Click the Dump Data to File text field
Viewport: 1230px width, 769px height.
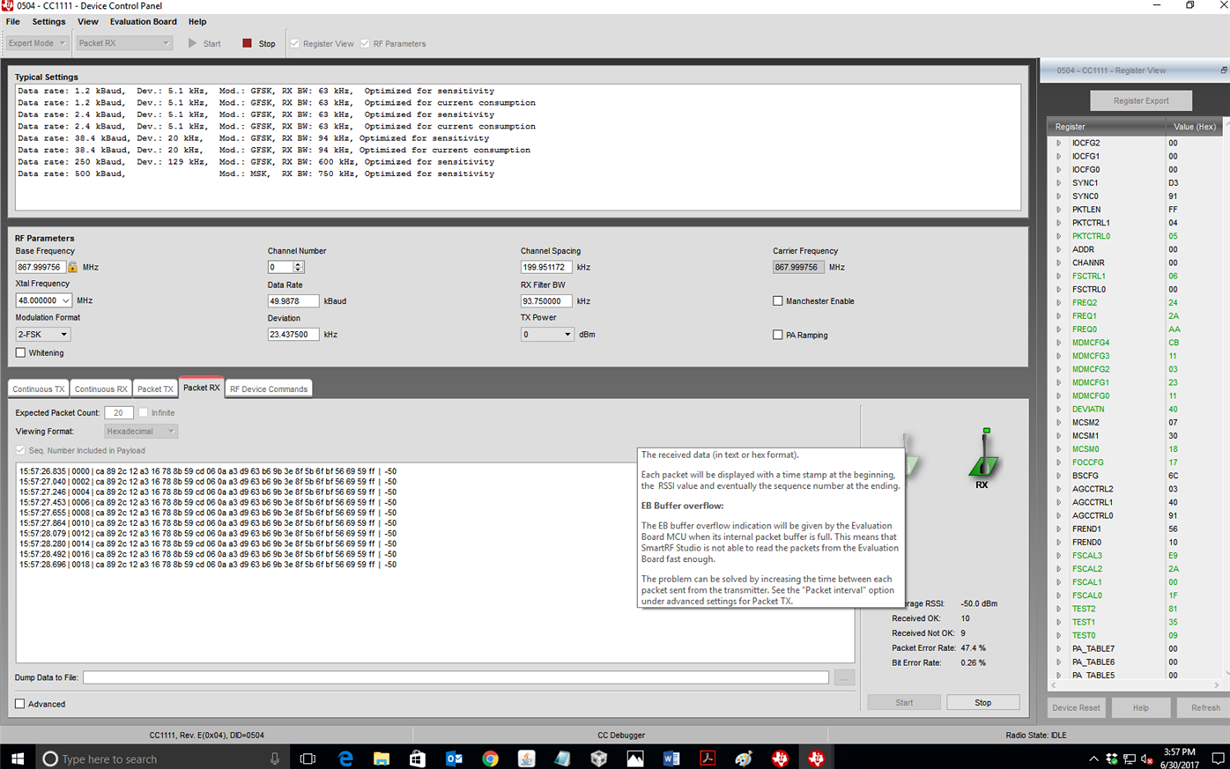pos(456,677)
